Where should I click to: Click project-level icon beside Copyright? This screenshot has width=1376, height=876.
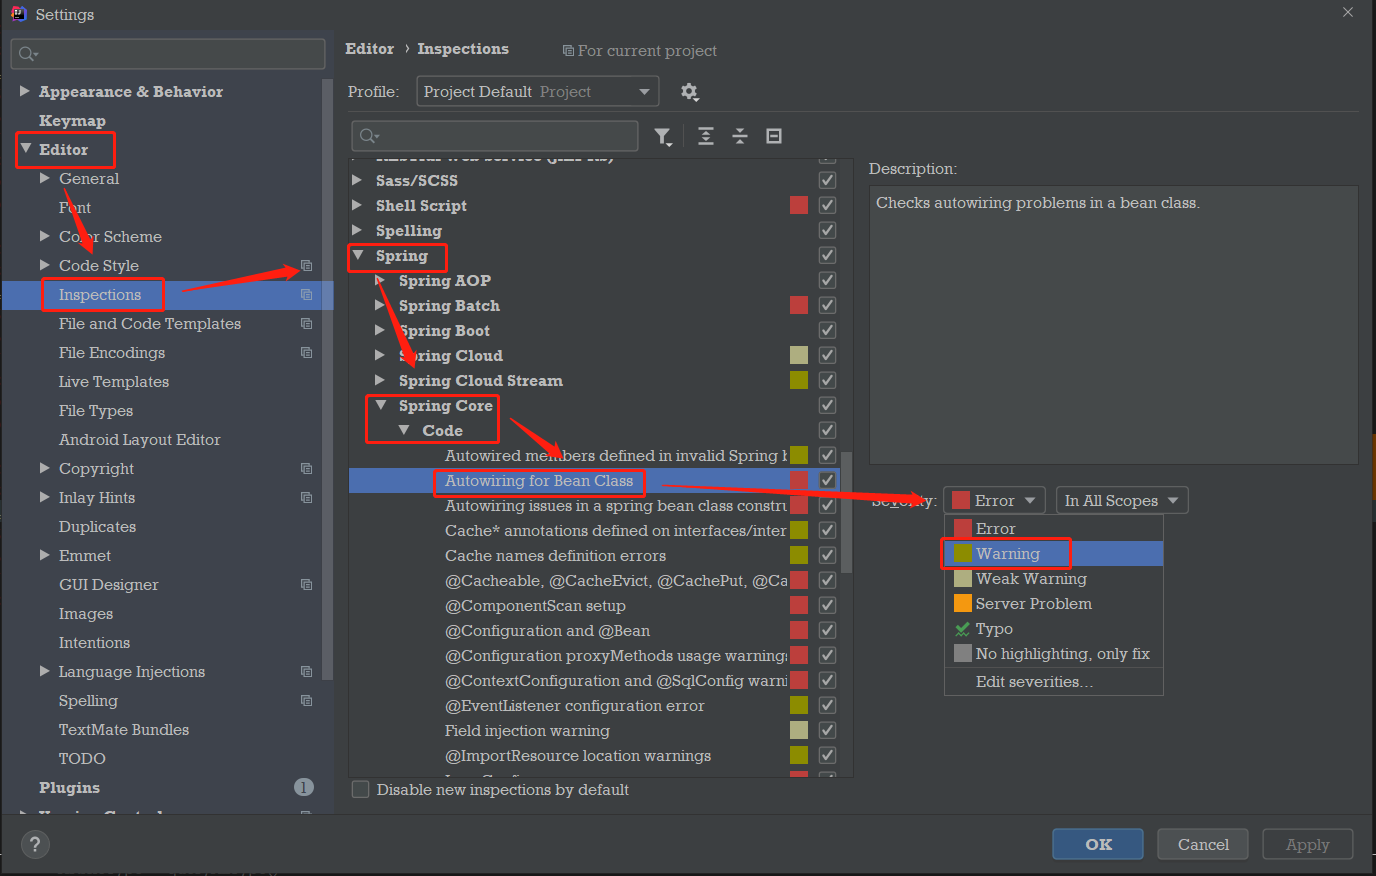pos(306,469)
